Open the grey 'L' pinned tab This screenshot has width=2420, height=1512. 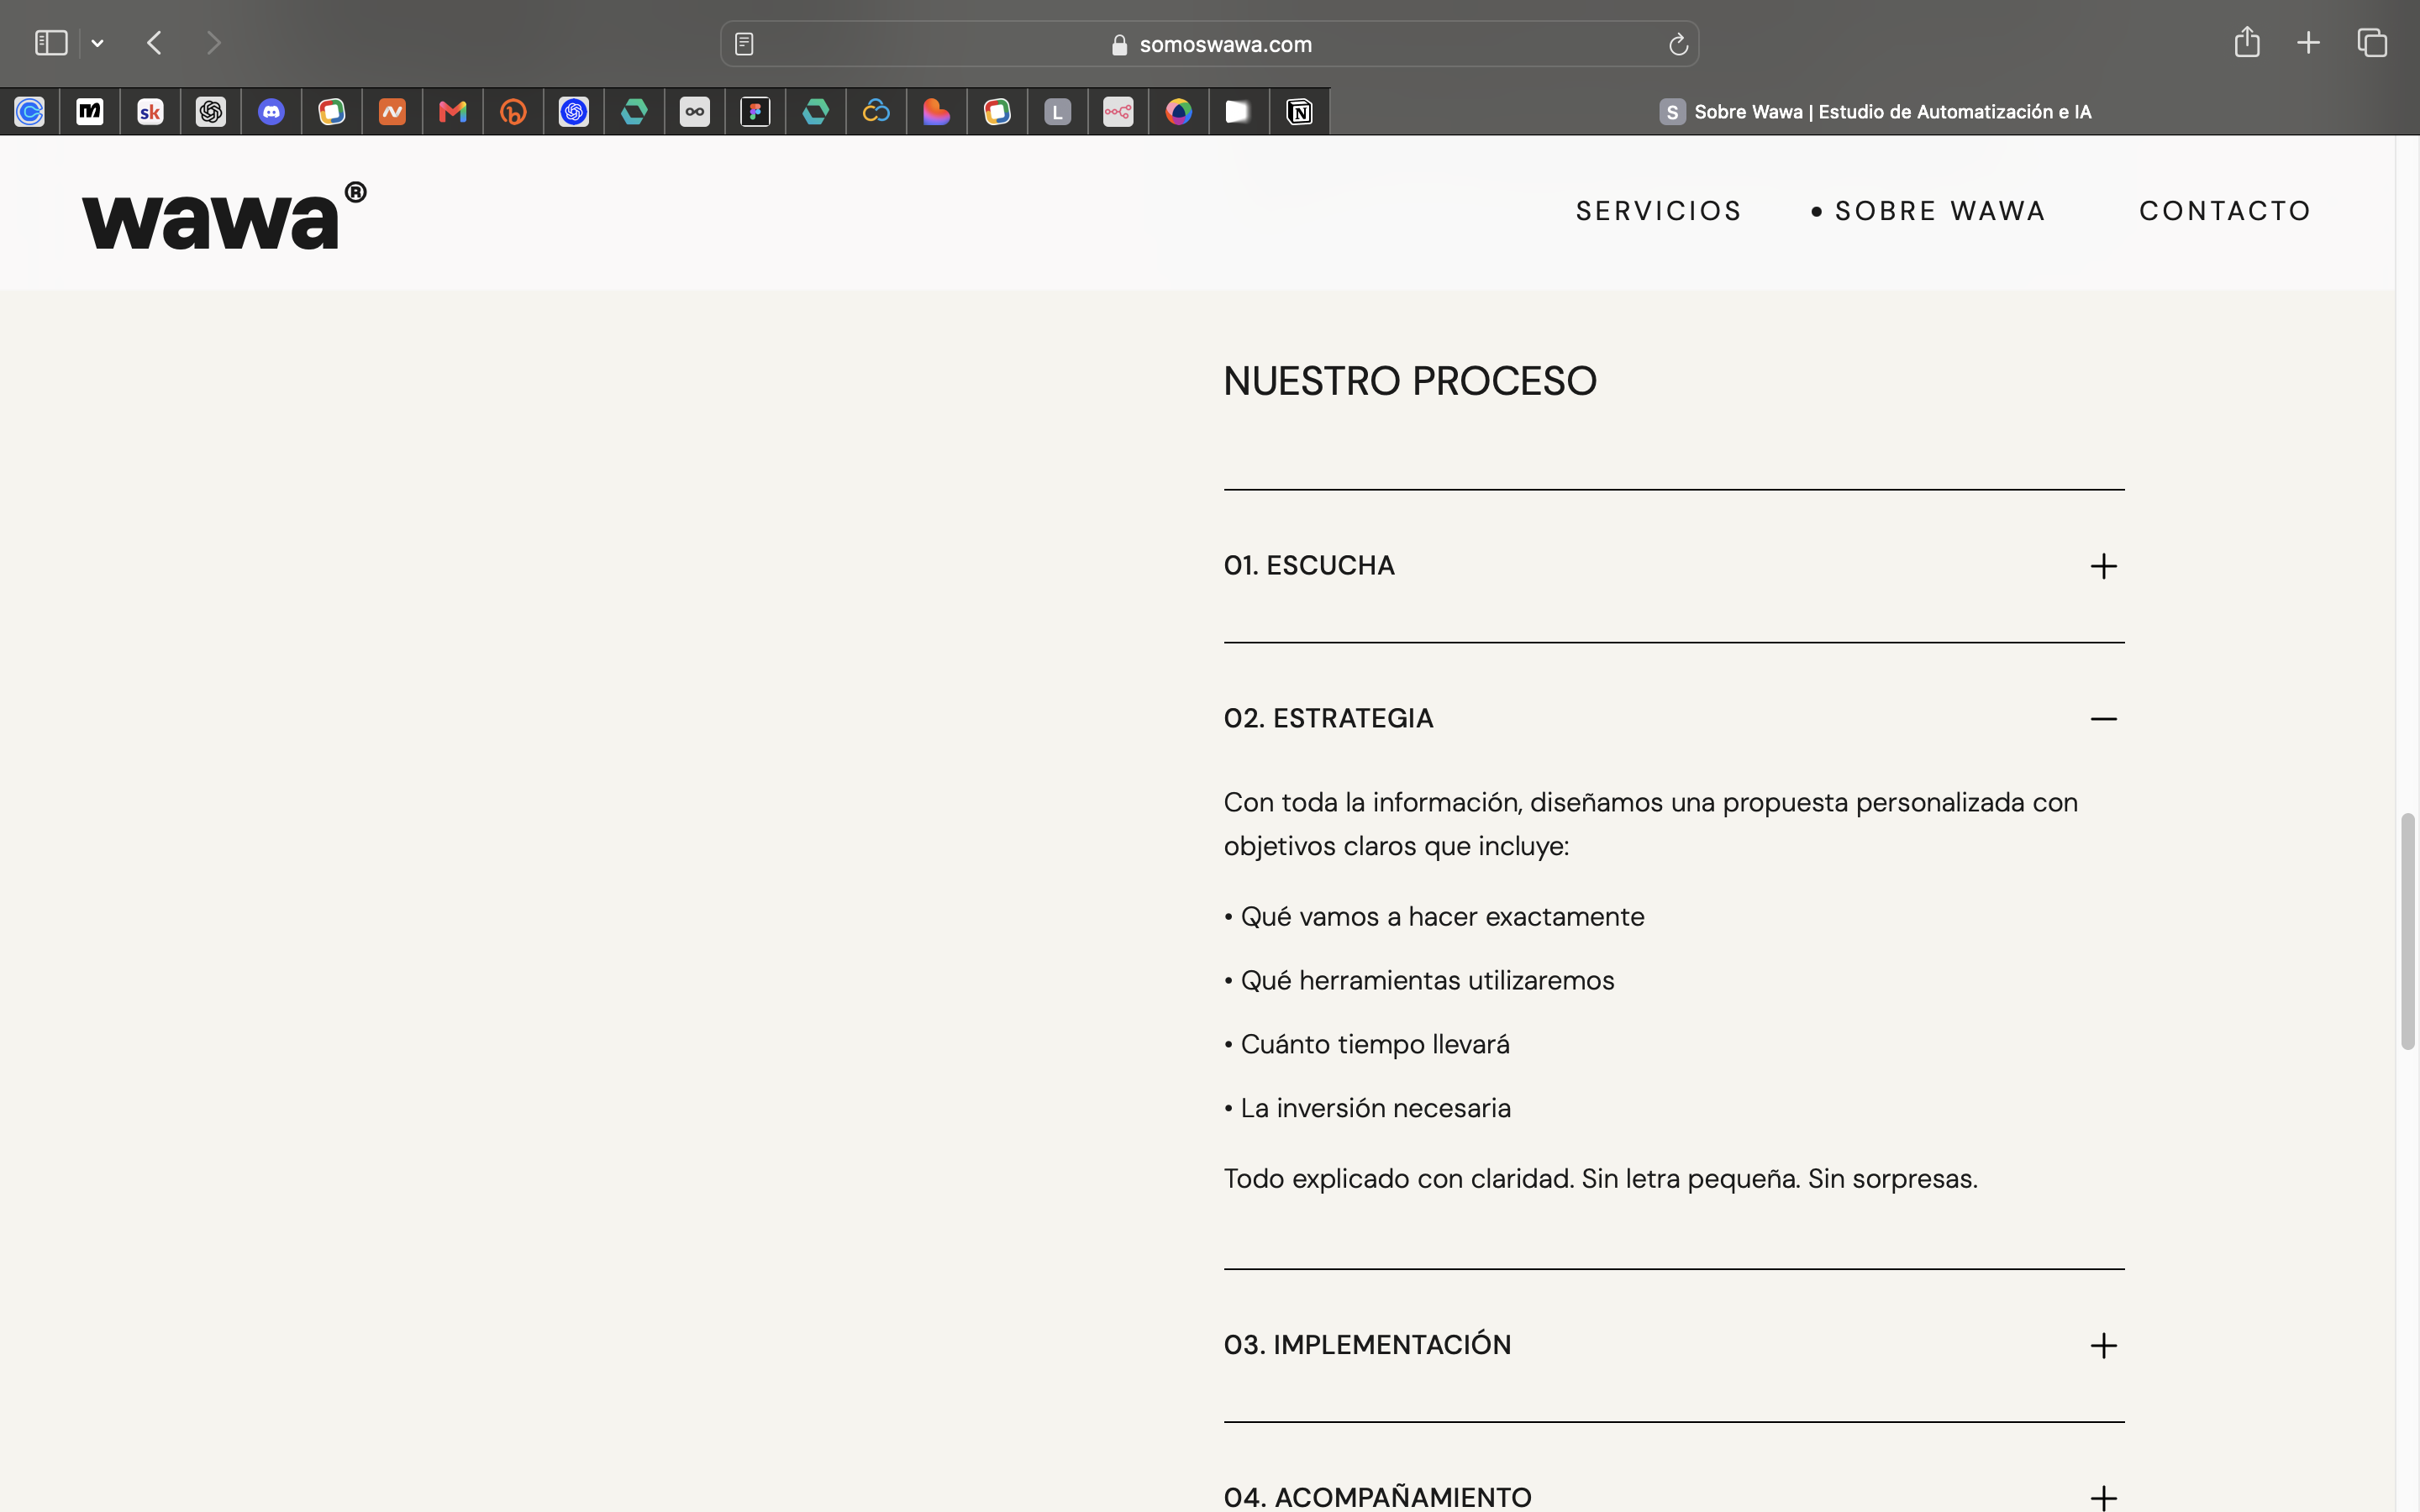pos(1057,112)
